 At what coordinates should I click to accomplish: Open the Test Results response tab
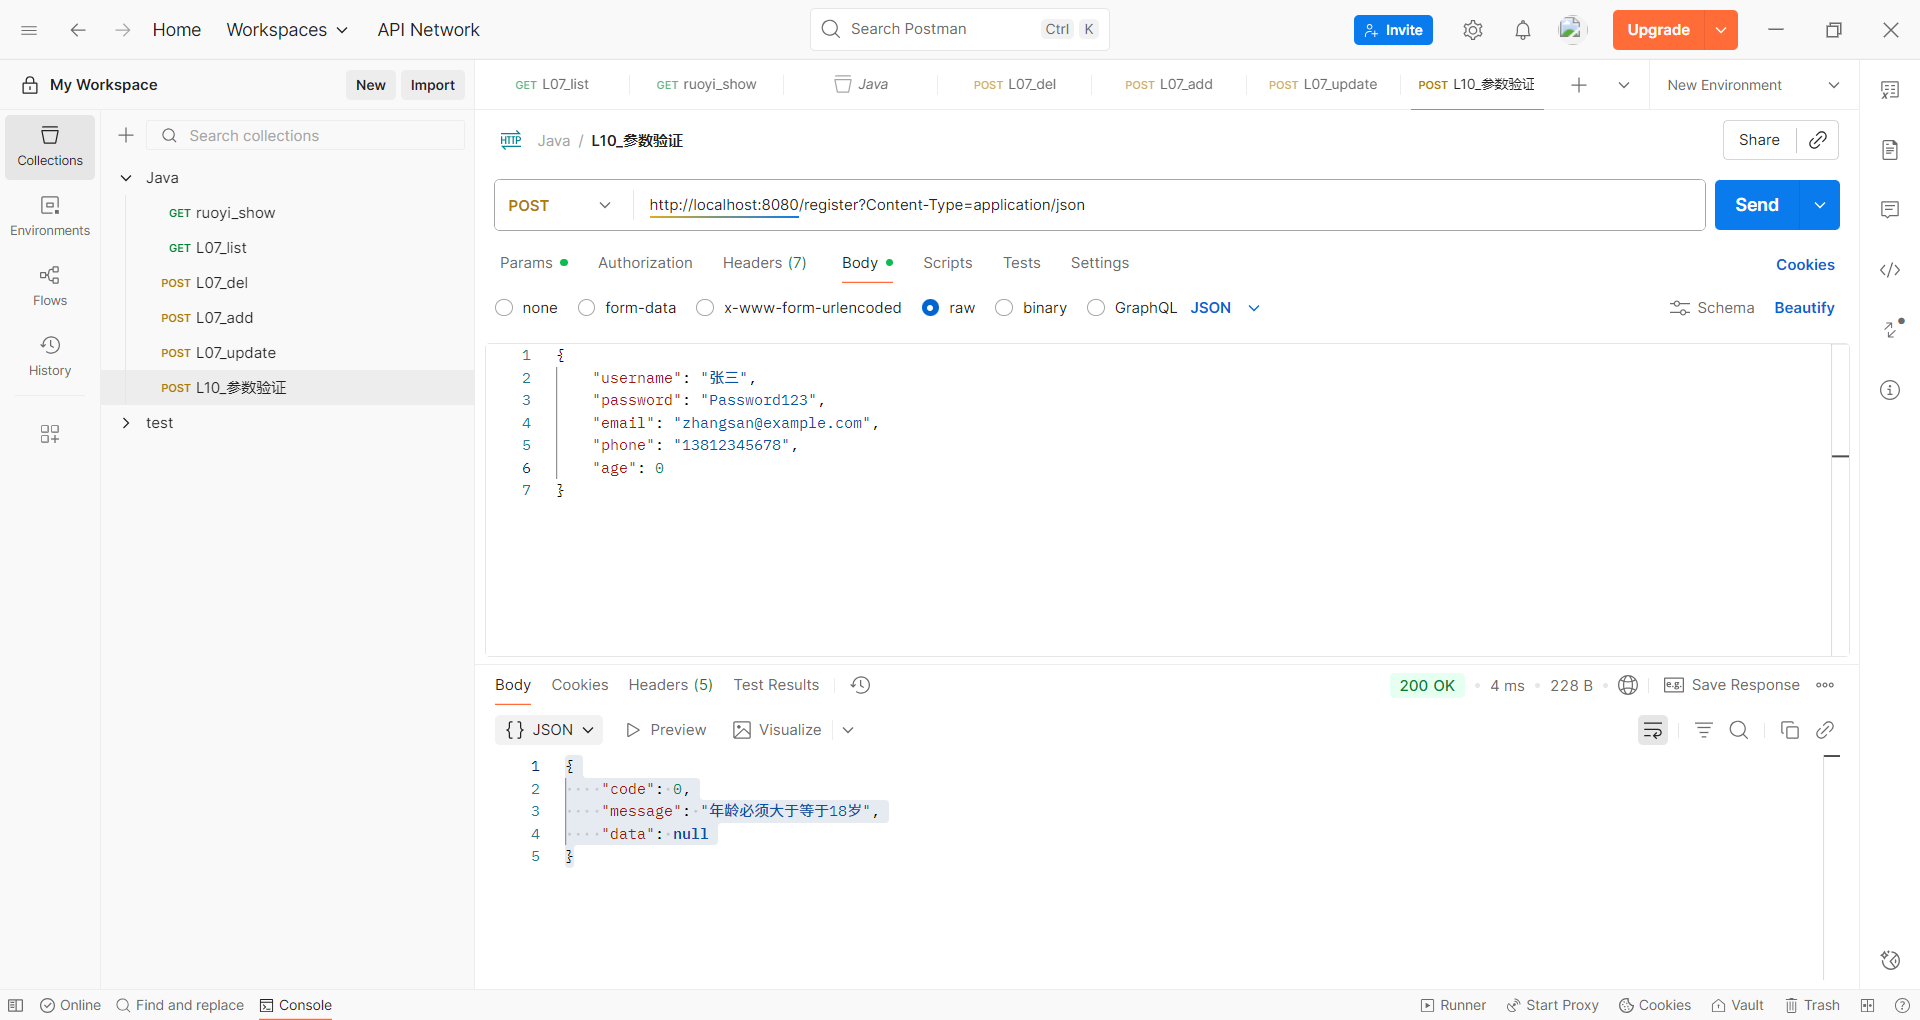point(776,685)
